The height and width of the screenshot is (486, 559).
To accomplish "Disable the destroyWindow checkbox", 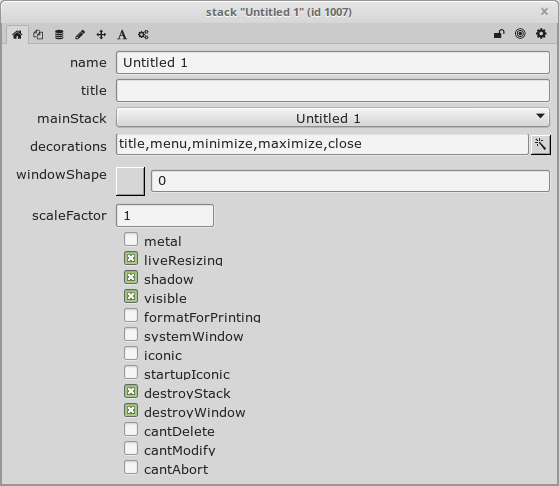I will pos(131,410).
